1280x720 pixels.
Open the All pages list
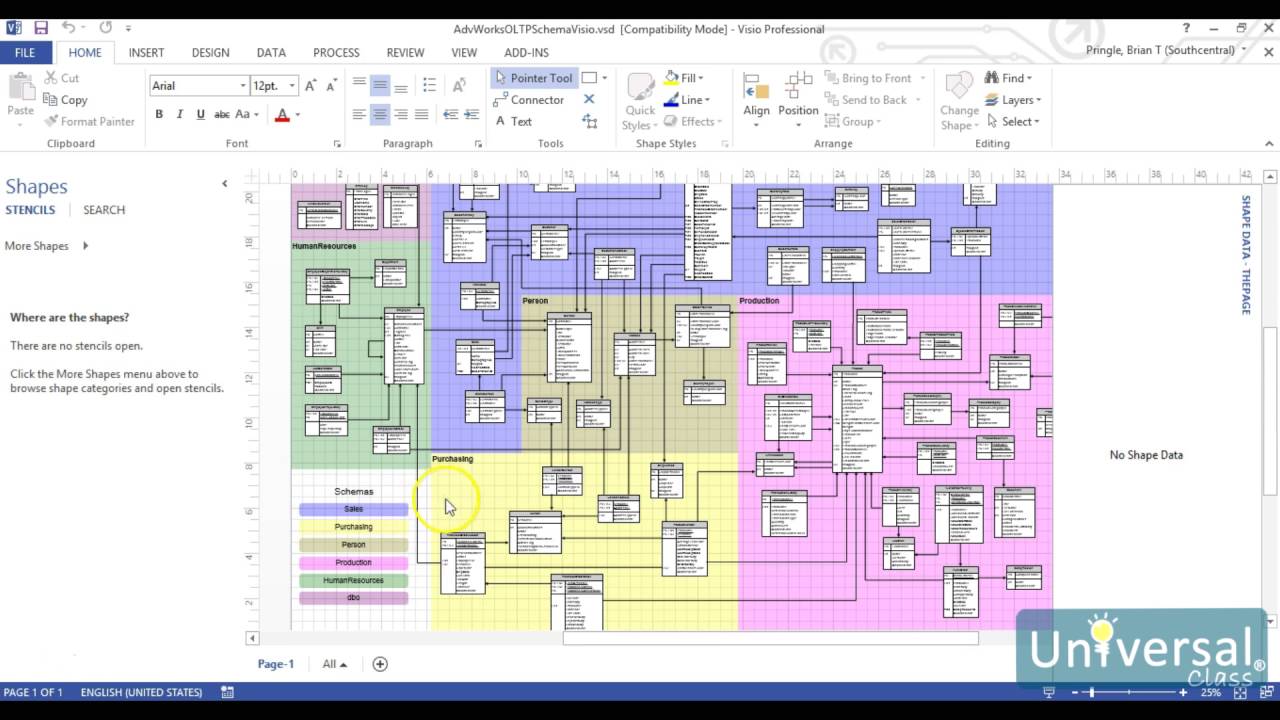click(x=335, y=664)
